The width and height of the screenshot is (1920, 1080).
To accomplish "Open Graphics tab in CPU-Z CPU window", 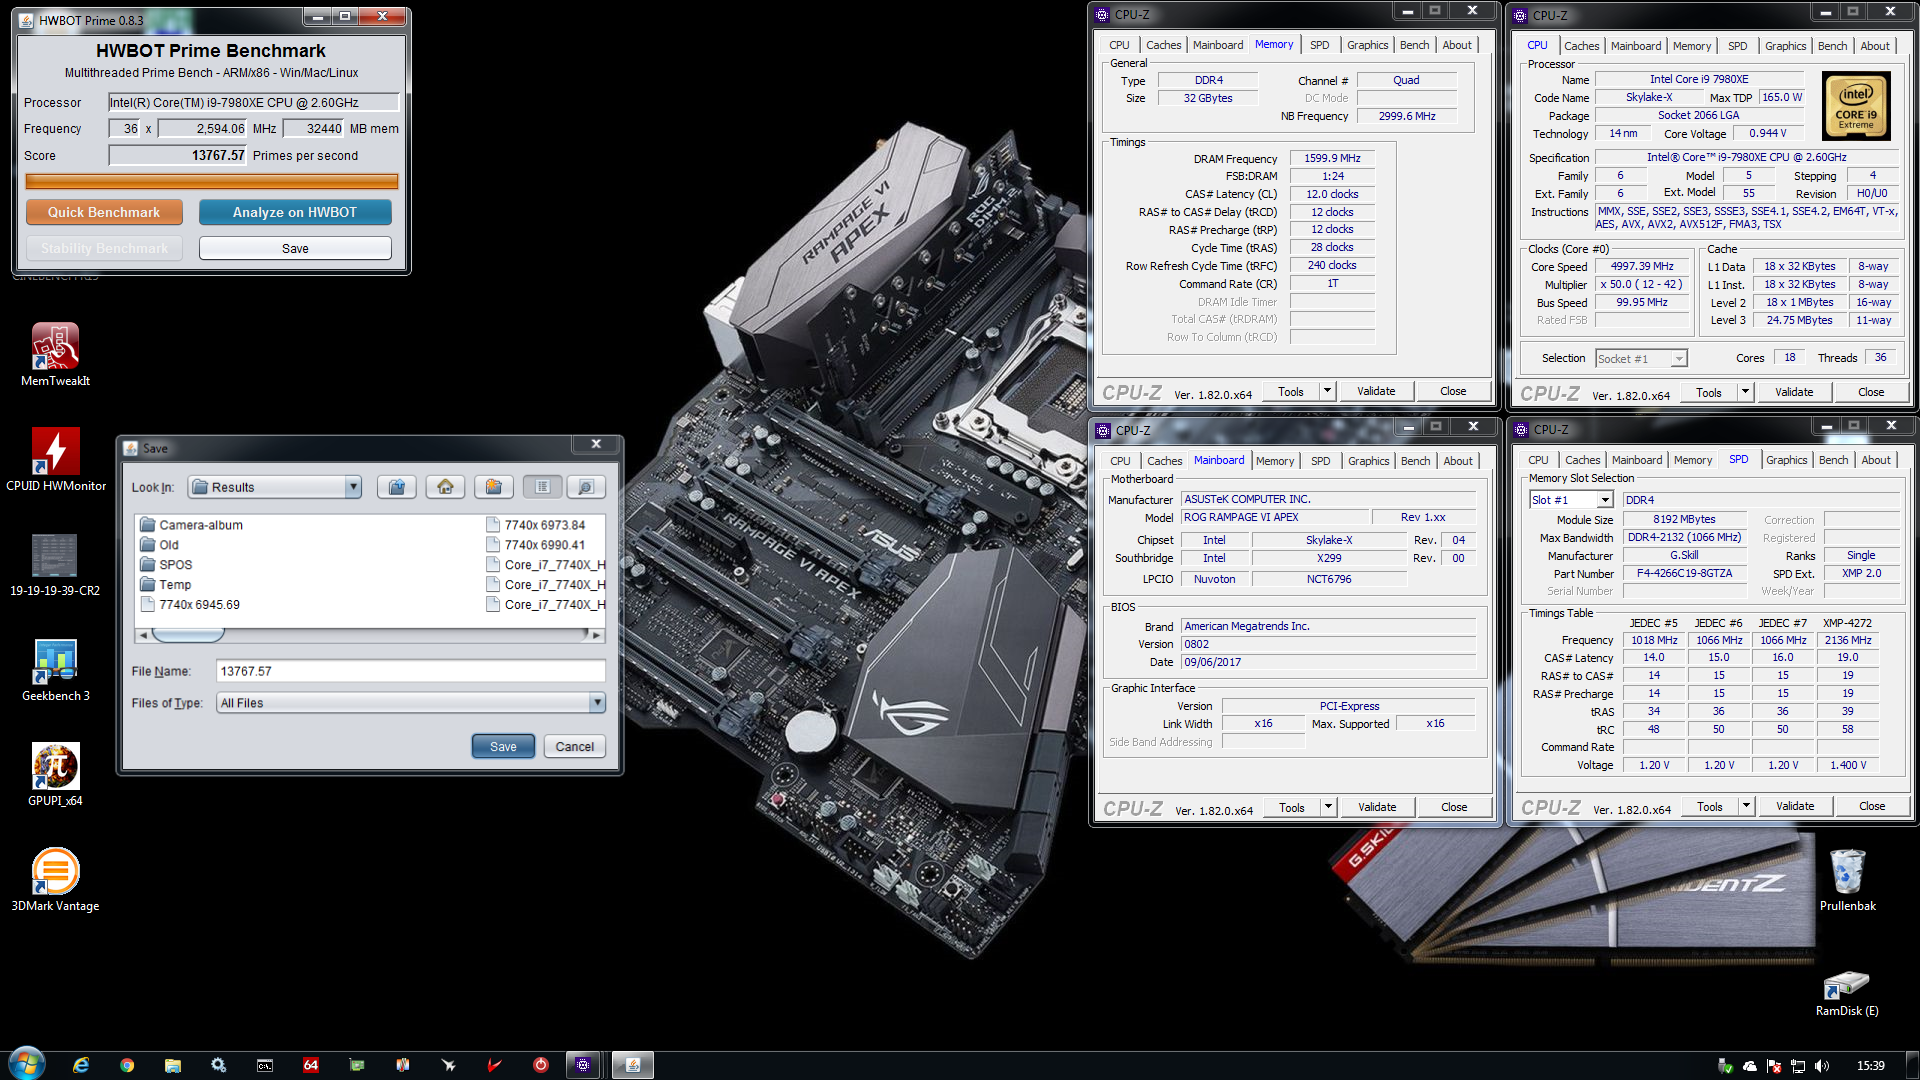I will [1785, 46].
